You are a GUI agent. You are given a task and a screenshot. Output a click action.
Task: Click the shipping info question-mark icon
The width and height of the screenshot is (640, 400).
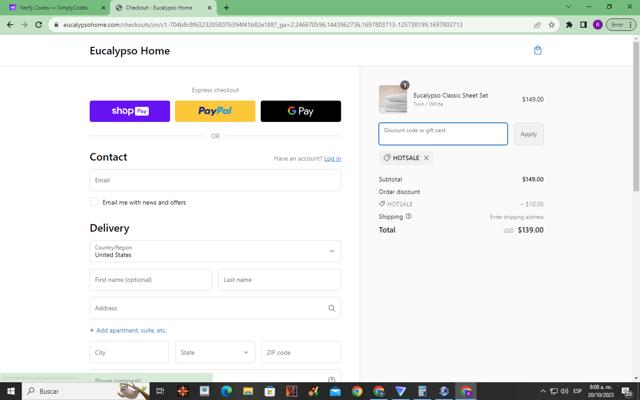pyautogui.click(x=409, y=216)
